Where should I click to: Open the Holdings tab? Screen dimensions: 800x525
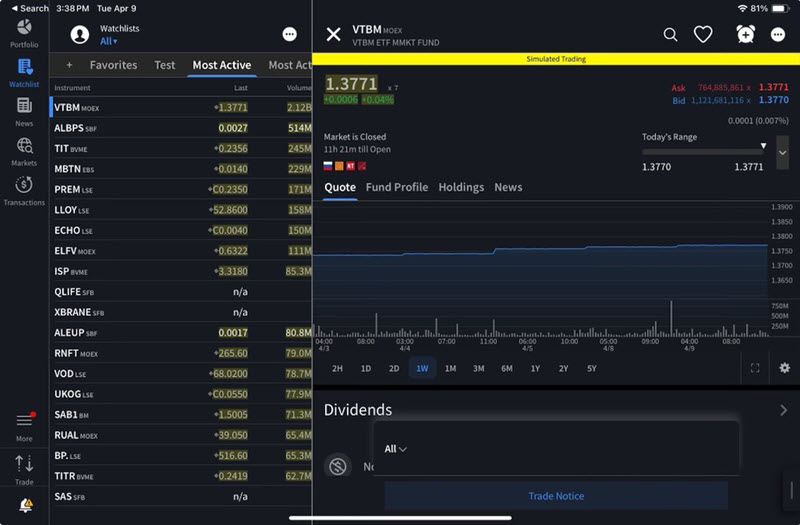point(461,187)
